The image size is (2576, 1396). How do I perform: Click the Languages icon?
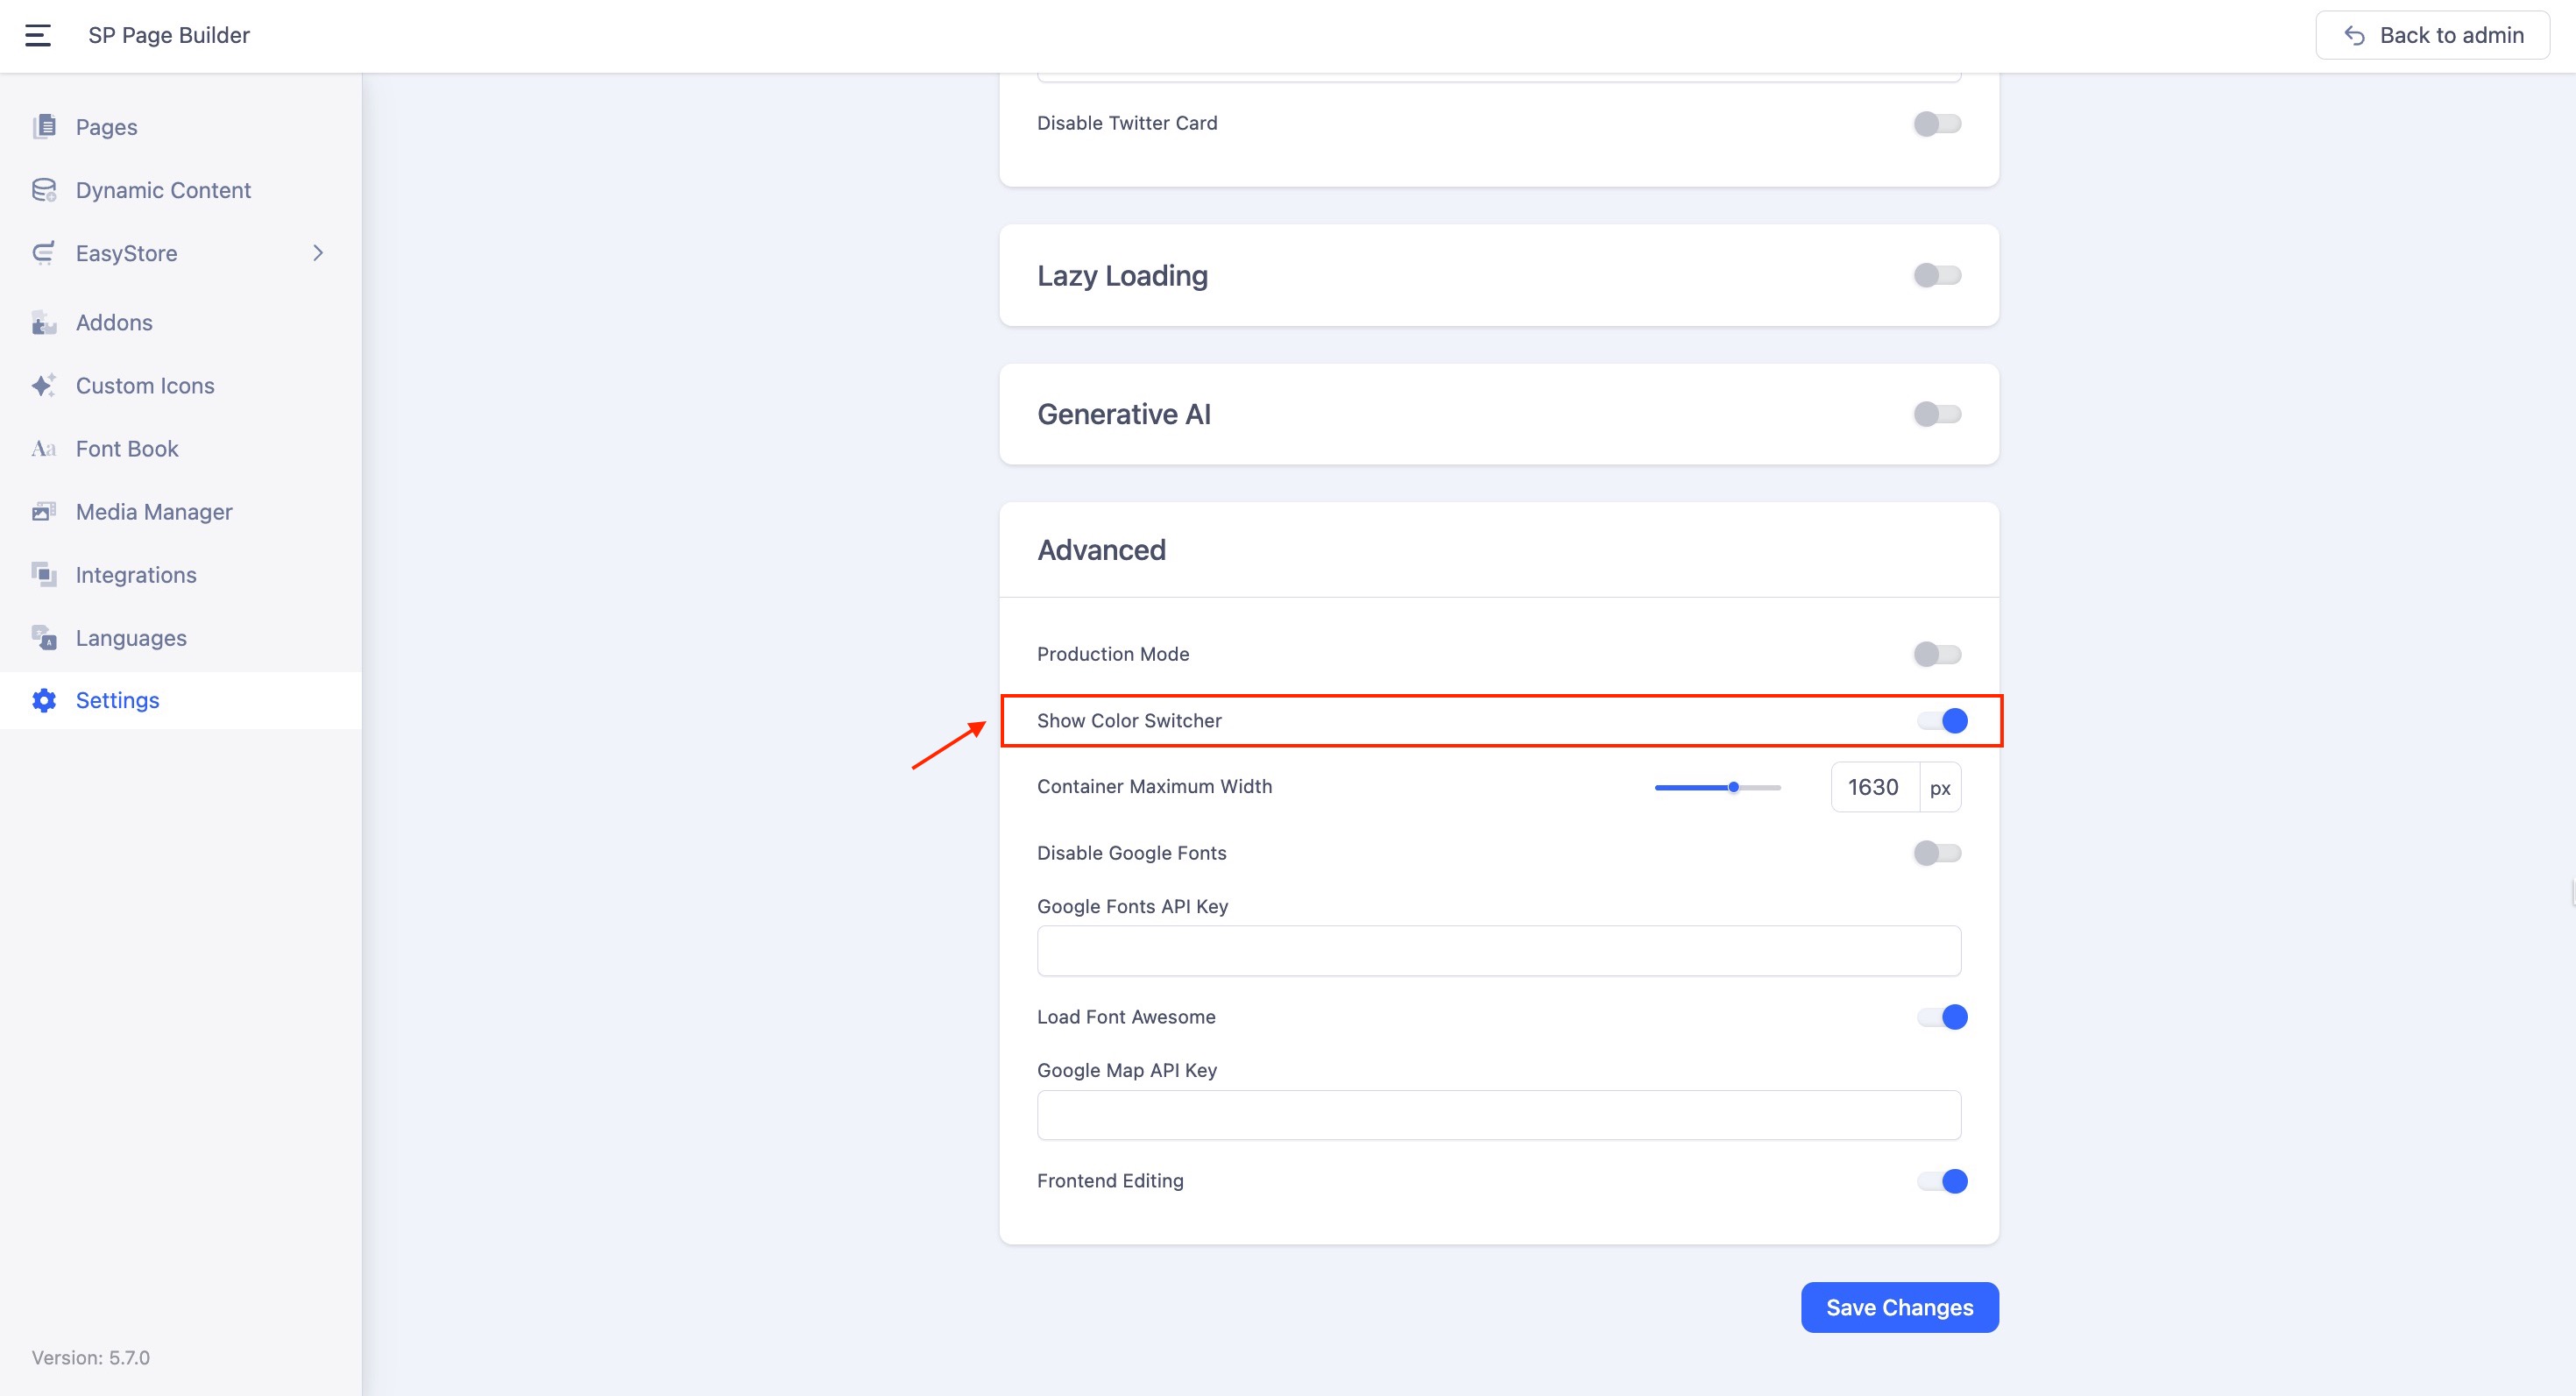44,638
